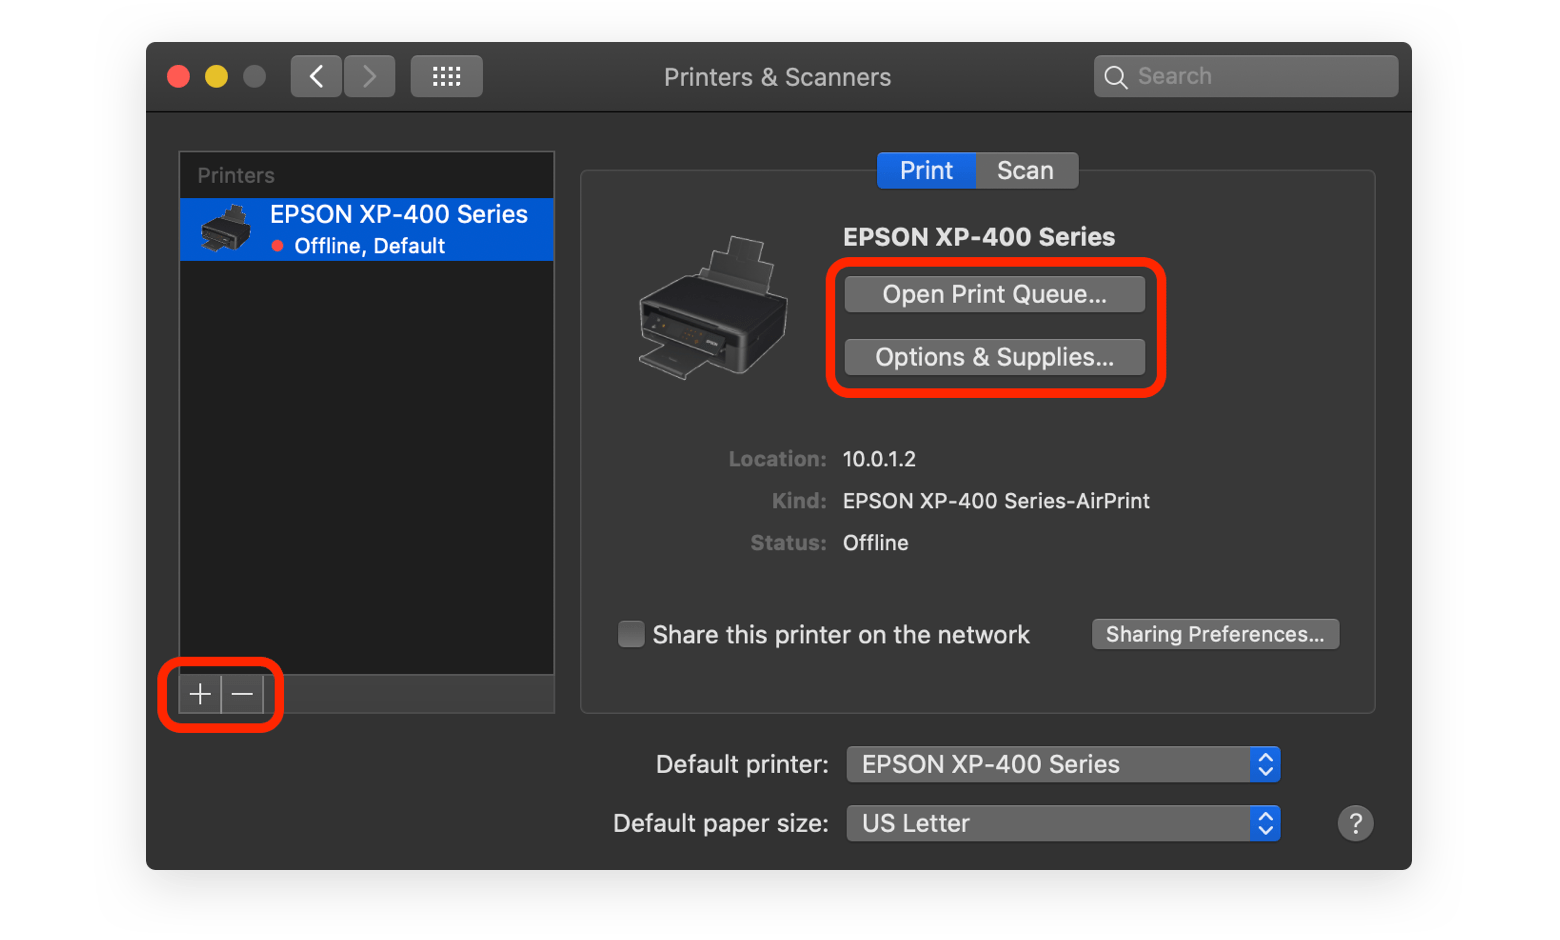1560x940 pixels.
Task: Click the forward arrow navigation button
Action: pos(369,76)
